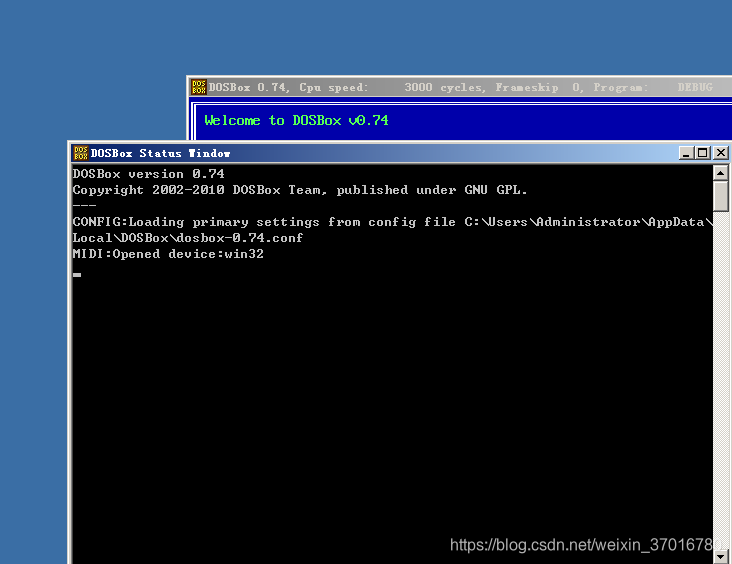Image resolution: width=732 pixels, height=564 pixels.
Task: Close the DOSBox Status Window
Action: tap(721, 153)
